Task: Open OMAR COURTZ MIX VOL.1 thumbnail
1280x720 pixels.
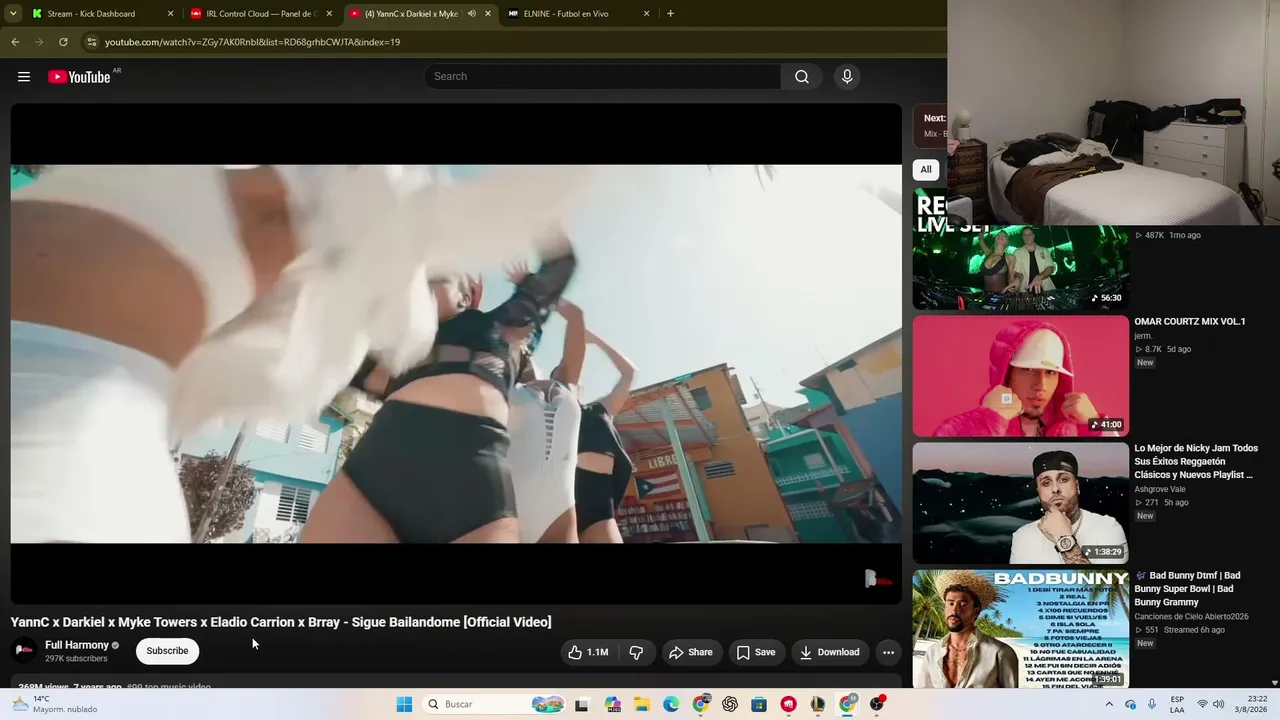Action: pos(1020,376)
